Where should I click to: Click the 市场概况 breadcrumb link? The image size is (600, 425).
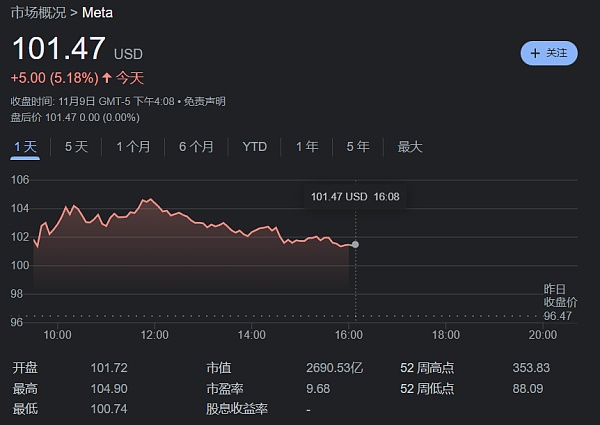pos(38,13)
